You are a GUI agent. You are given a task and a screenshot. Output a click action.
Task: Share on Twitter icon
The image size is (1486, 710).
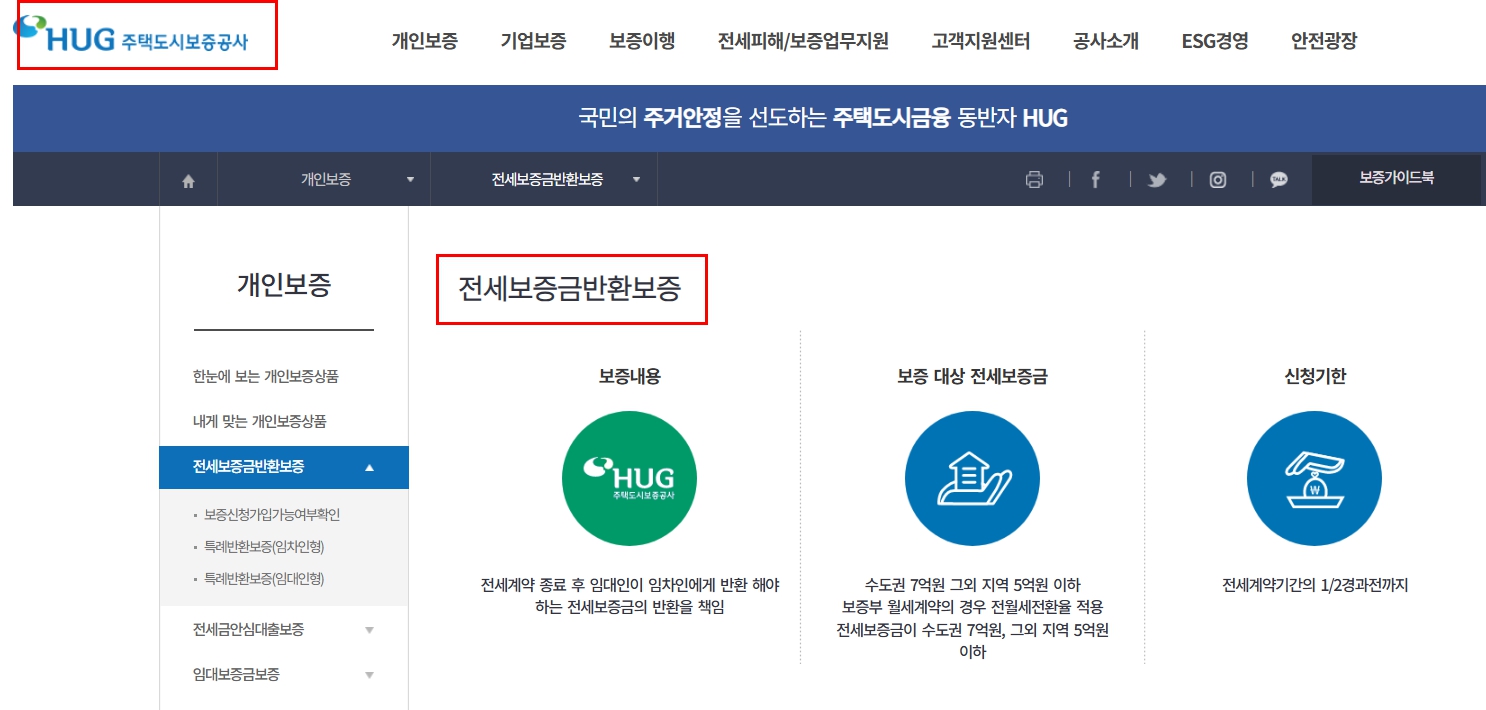pos(1157,181)
